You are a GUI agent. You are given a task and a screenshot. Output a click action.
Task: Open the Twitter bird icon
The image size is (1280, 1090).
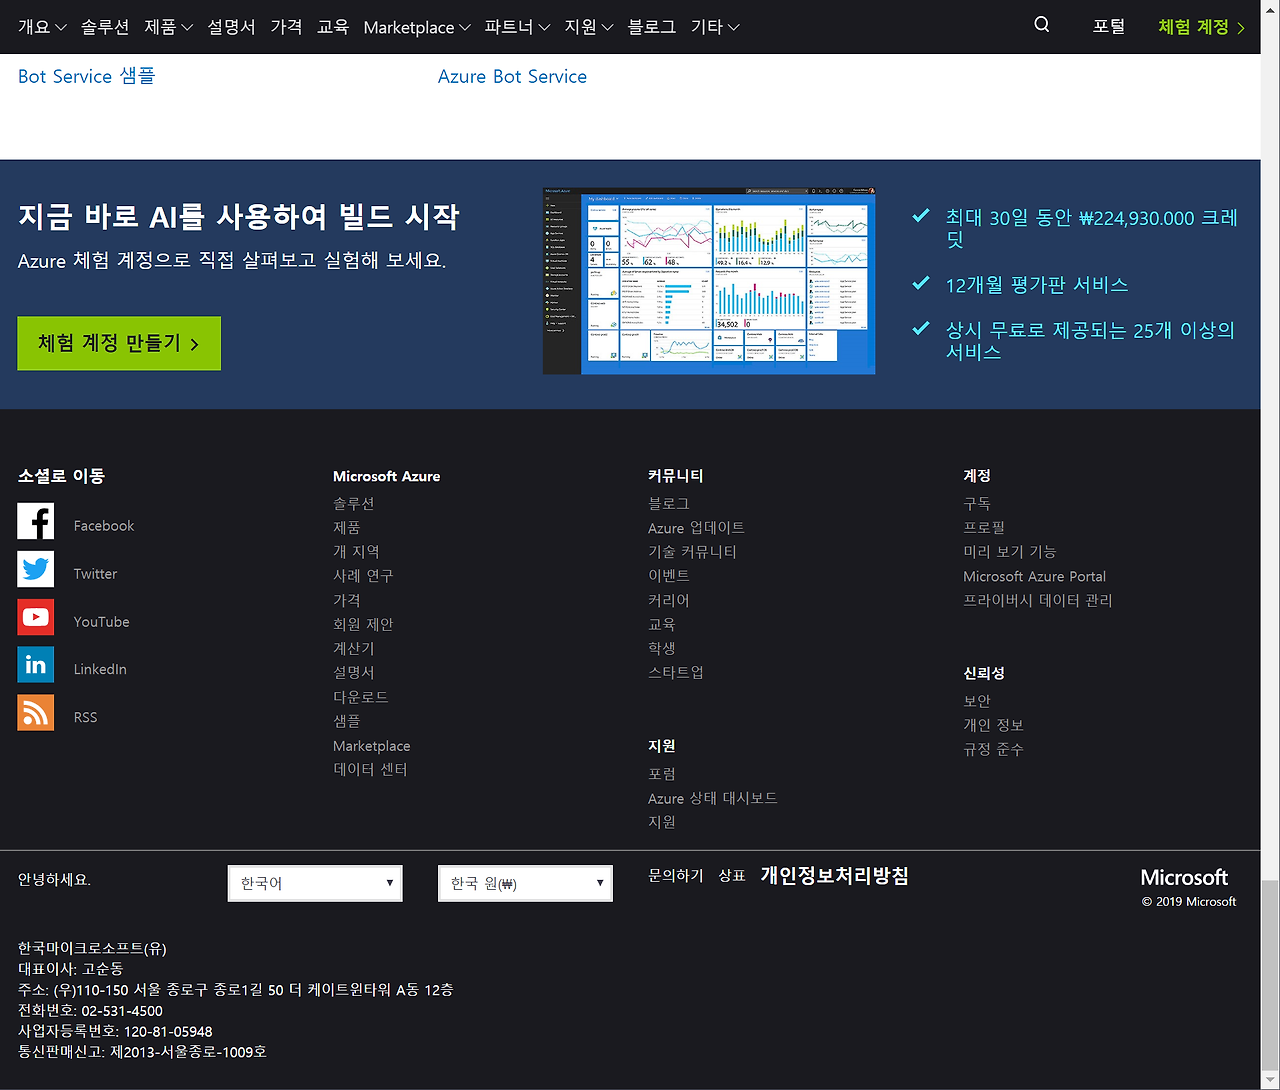click(x=36, y=569)
